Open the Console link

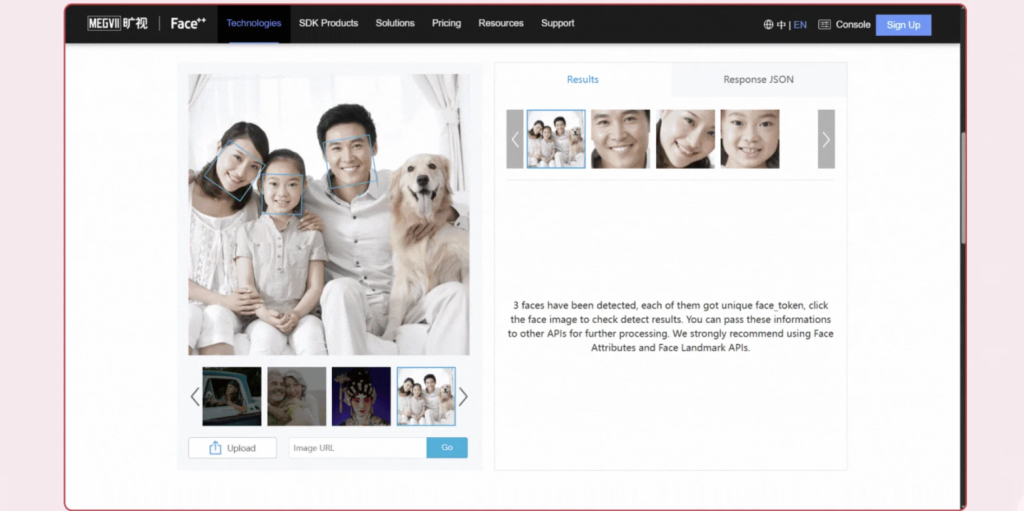(853, 25)
